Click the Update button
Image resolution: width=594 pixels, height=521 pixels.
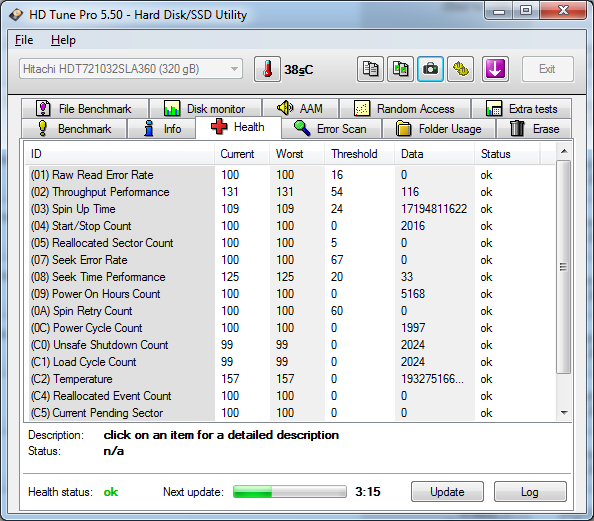coord(447,492)
